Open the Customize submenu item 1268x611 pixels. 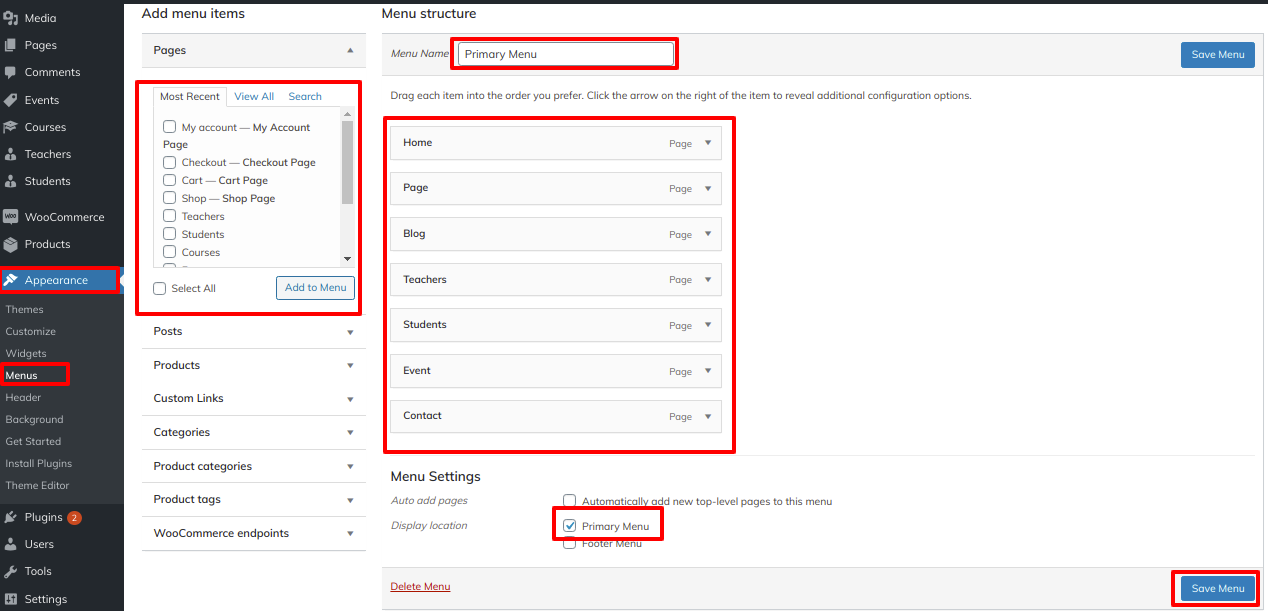coord(31,331)
